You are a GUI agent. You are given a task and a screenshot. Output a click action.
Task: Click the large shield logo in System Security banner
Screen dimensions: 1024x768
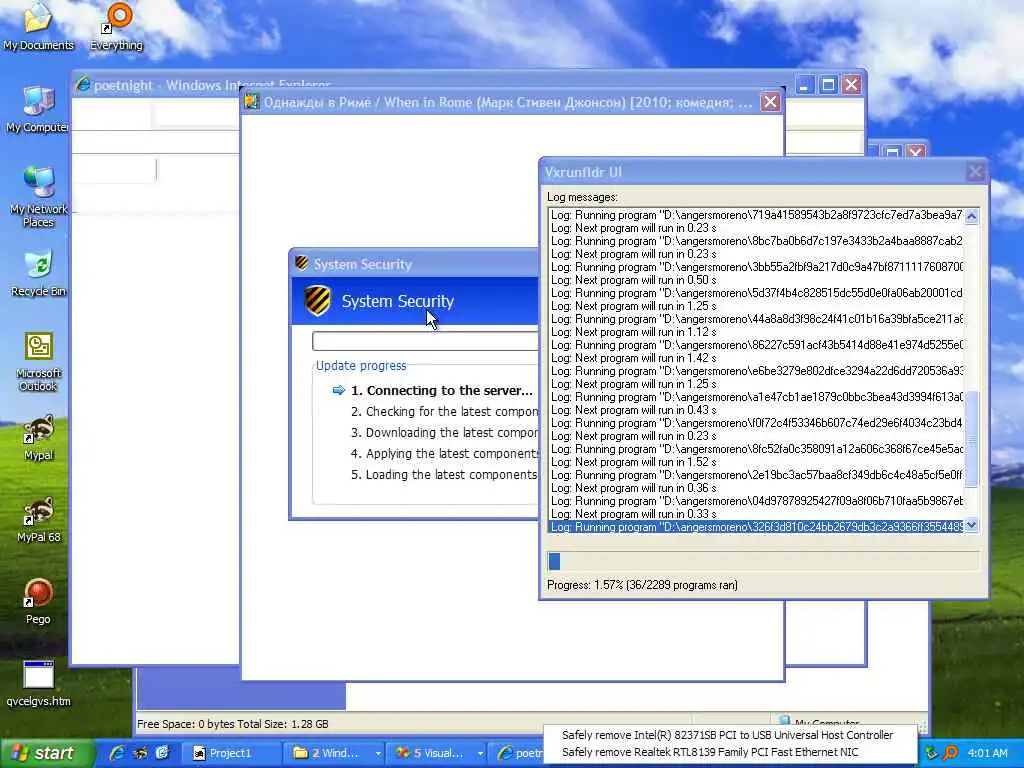click(x=317, y=301)
